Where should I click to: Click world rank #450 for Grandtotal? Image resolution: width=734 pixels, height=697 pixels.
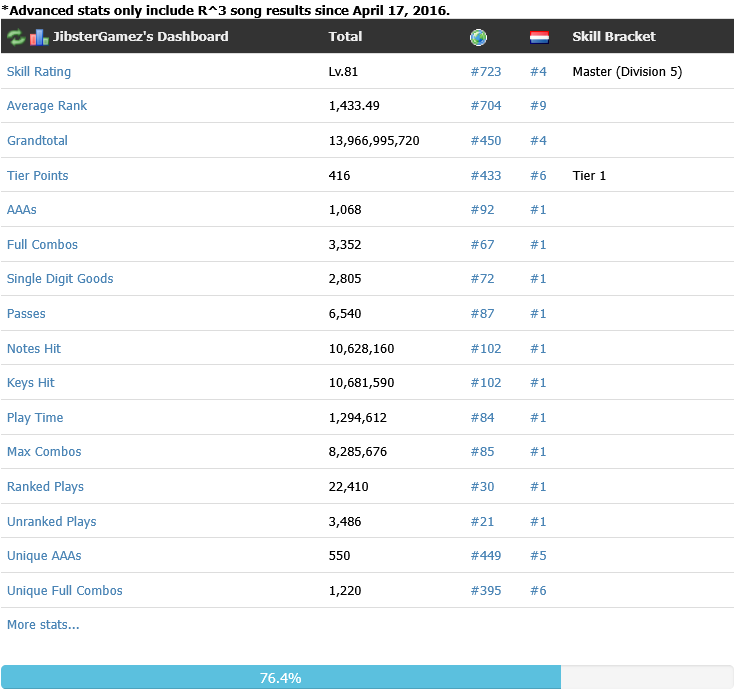(485, 140)
